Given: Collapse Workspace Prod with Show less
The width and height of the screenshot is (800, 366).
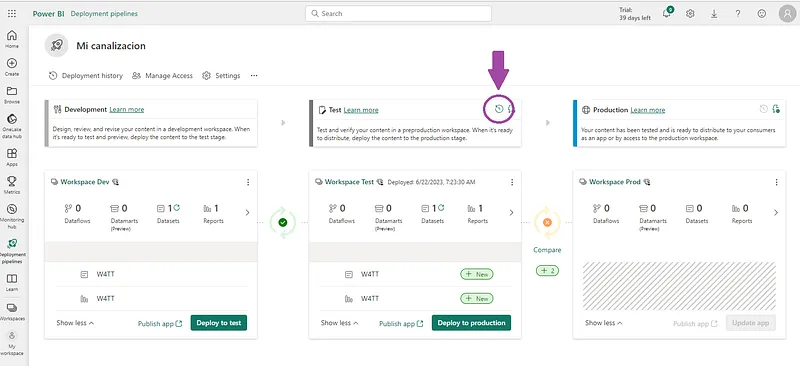Looking at the screenshot, I should pos(604,323).
